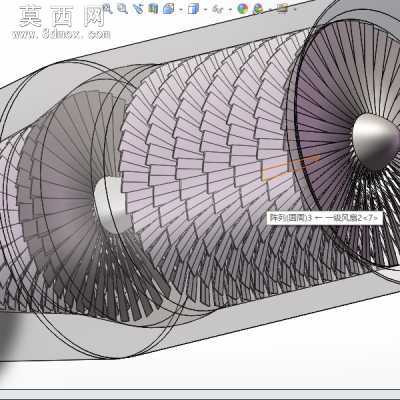Click the Zoom to Fit icon
Viewport: 400px width, 400px height.
107,8
